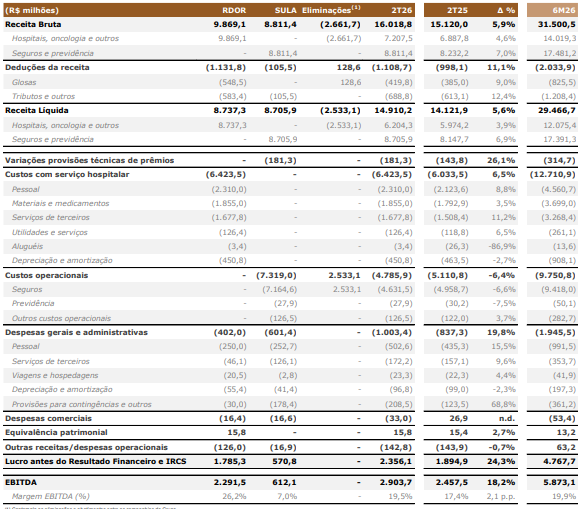585x509 pixels.
Task: Select 'Custos com serviço hospitalar' label
Action: point(67,175)
